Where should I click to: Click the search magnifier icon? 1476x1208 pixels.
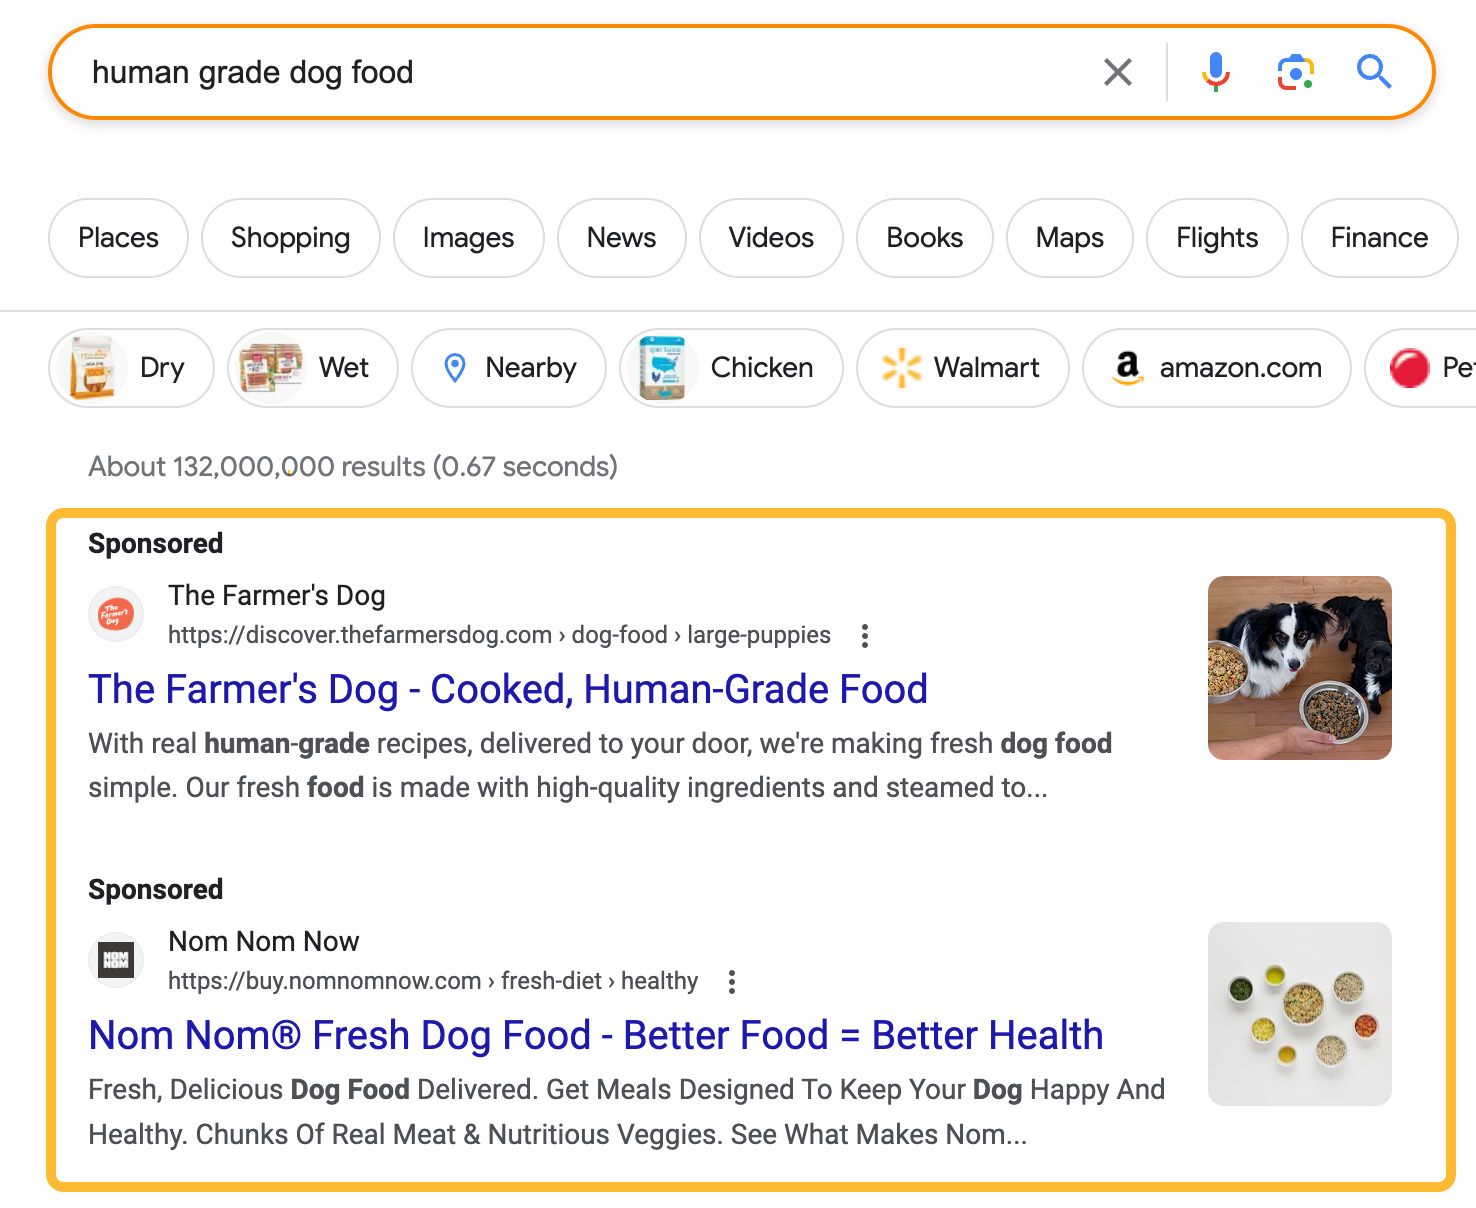tap(1374, 71)
